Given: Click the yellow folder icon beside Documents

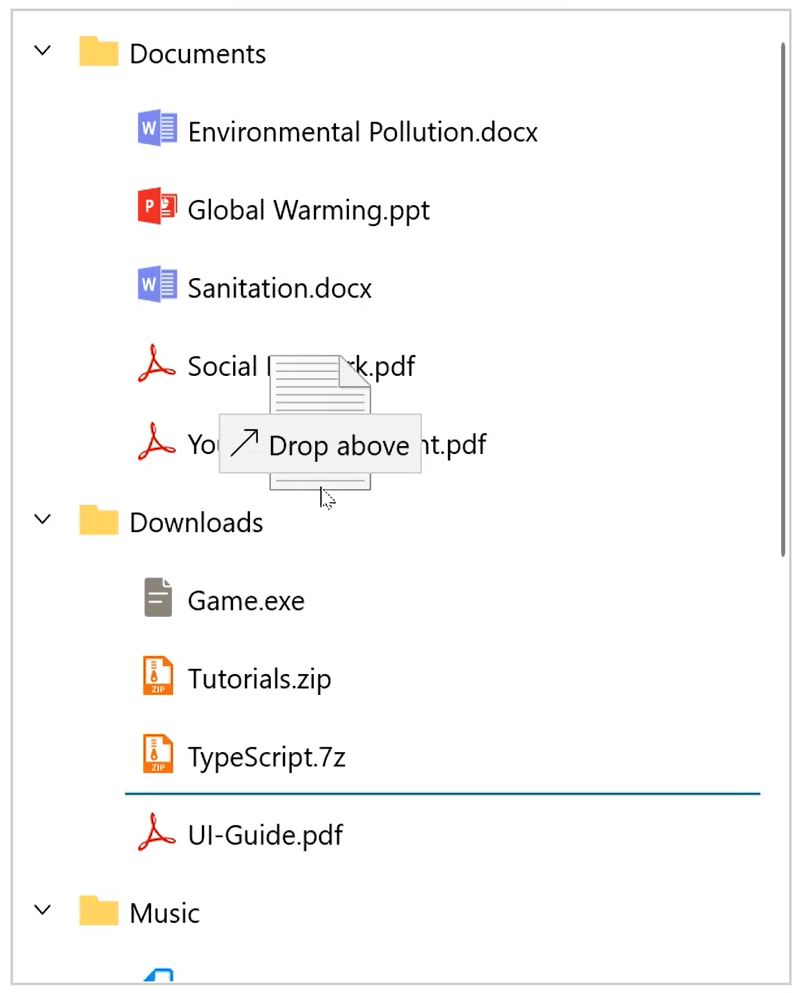Looking at the screenshot, I should click(98, 51).
